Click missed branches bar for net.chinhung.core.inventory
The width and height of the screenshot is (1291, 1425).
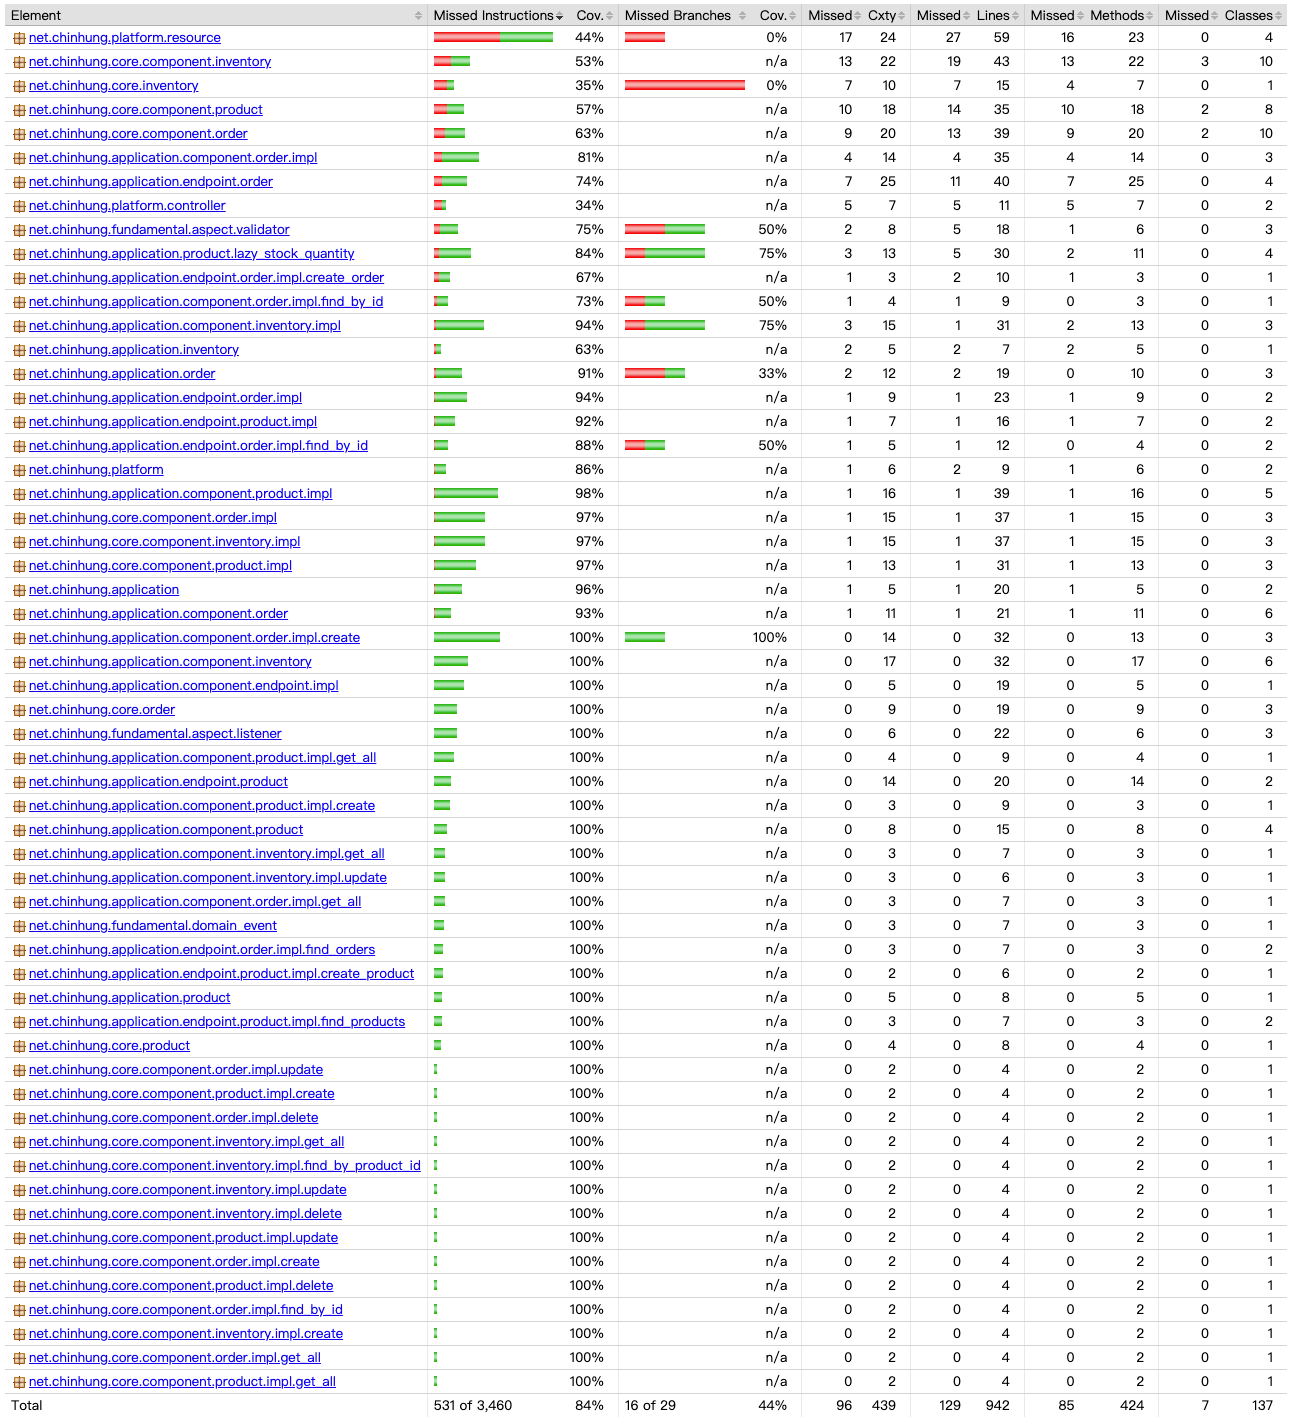(x=685, y=86)
